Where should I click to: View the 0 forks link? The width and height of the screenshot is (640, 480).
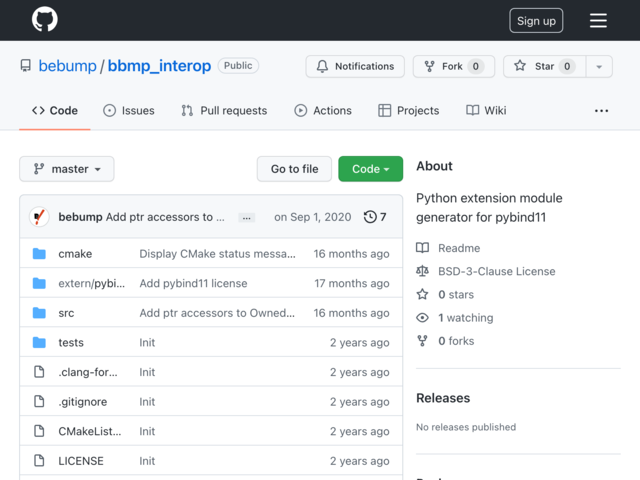456,341
